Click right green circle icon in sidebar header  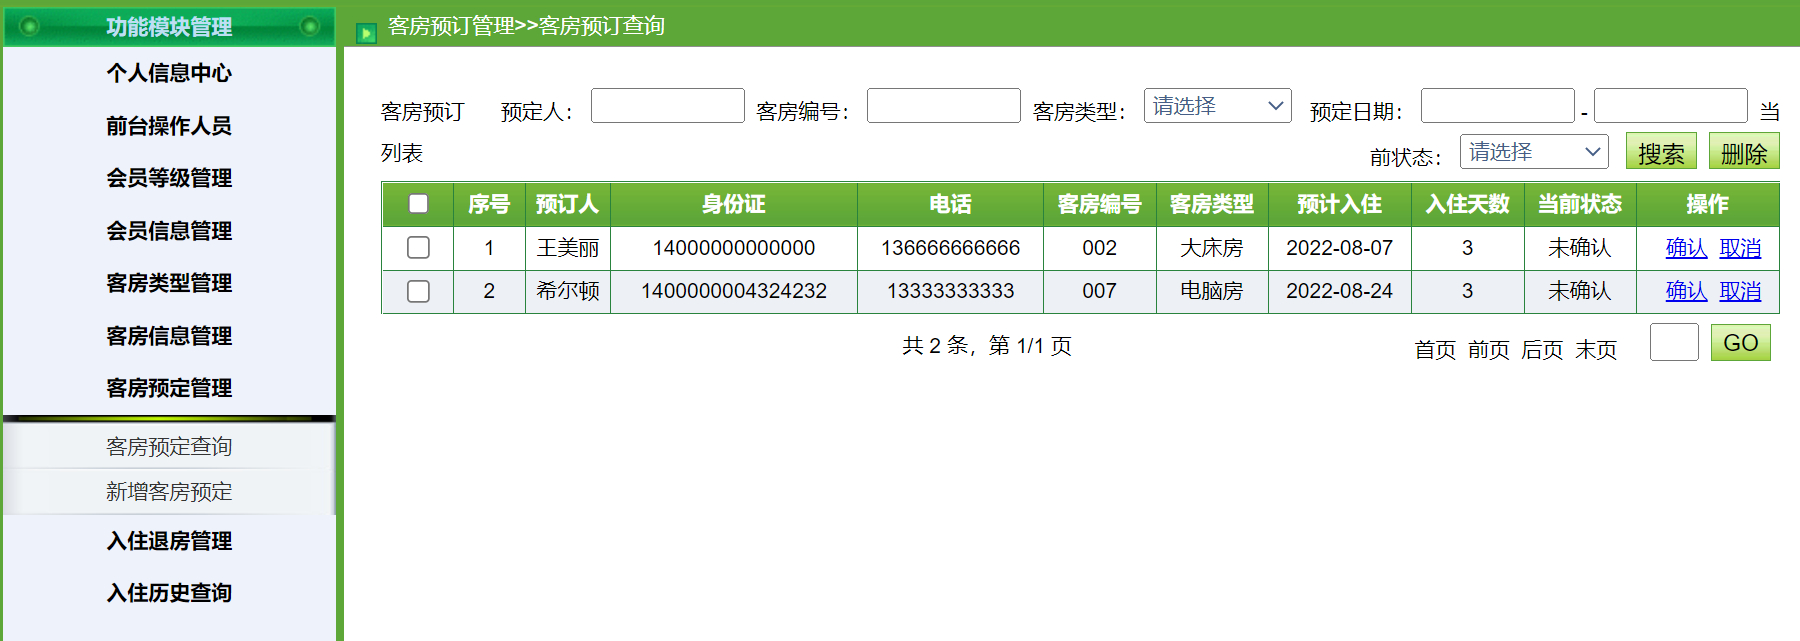pyautogui.click(x=310, y=26)
